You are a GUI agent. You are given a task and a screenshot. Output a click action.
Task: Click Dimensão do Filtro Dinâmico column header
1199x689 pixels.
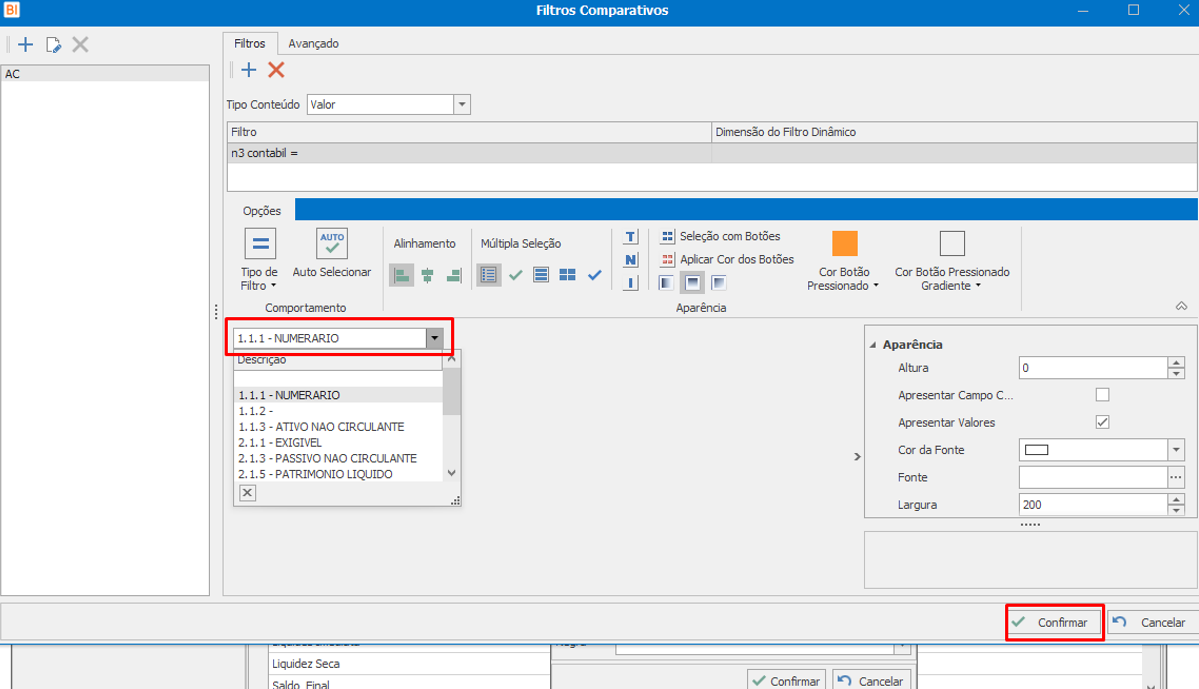[954, 132]
